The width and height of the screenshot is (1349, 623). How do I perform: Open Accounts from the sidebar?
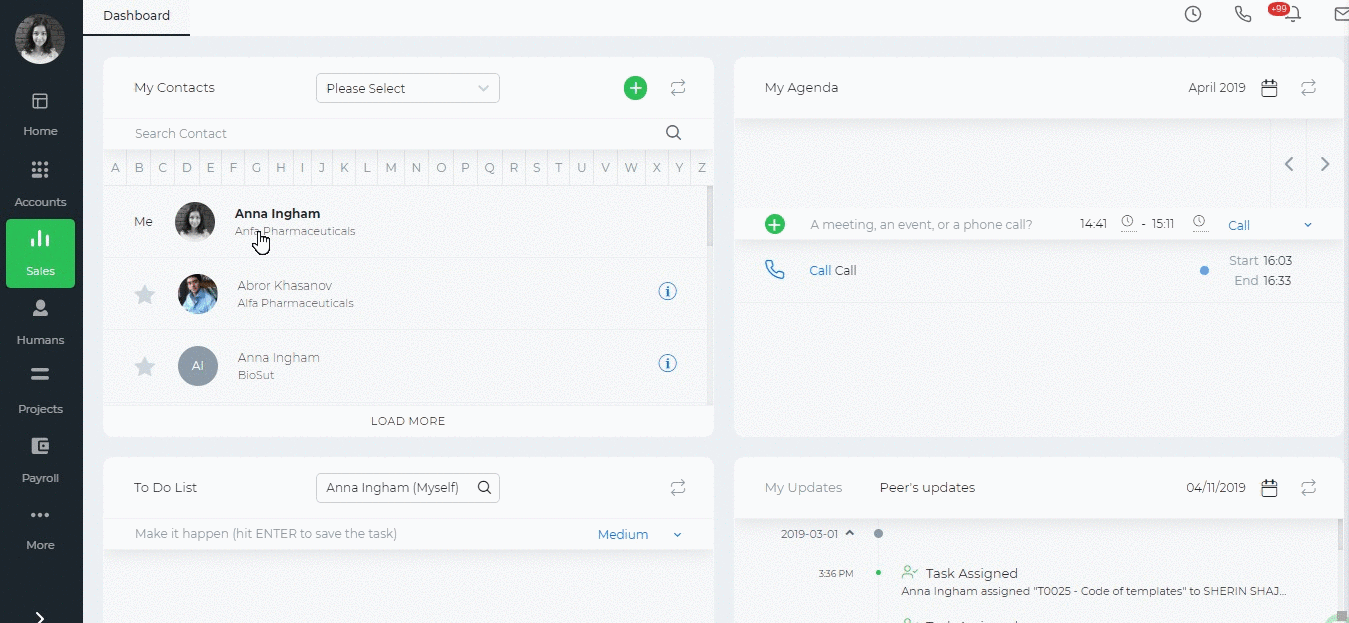(x=40, y=184)
